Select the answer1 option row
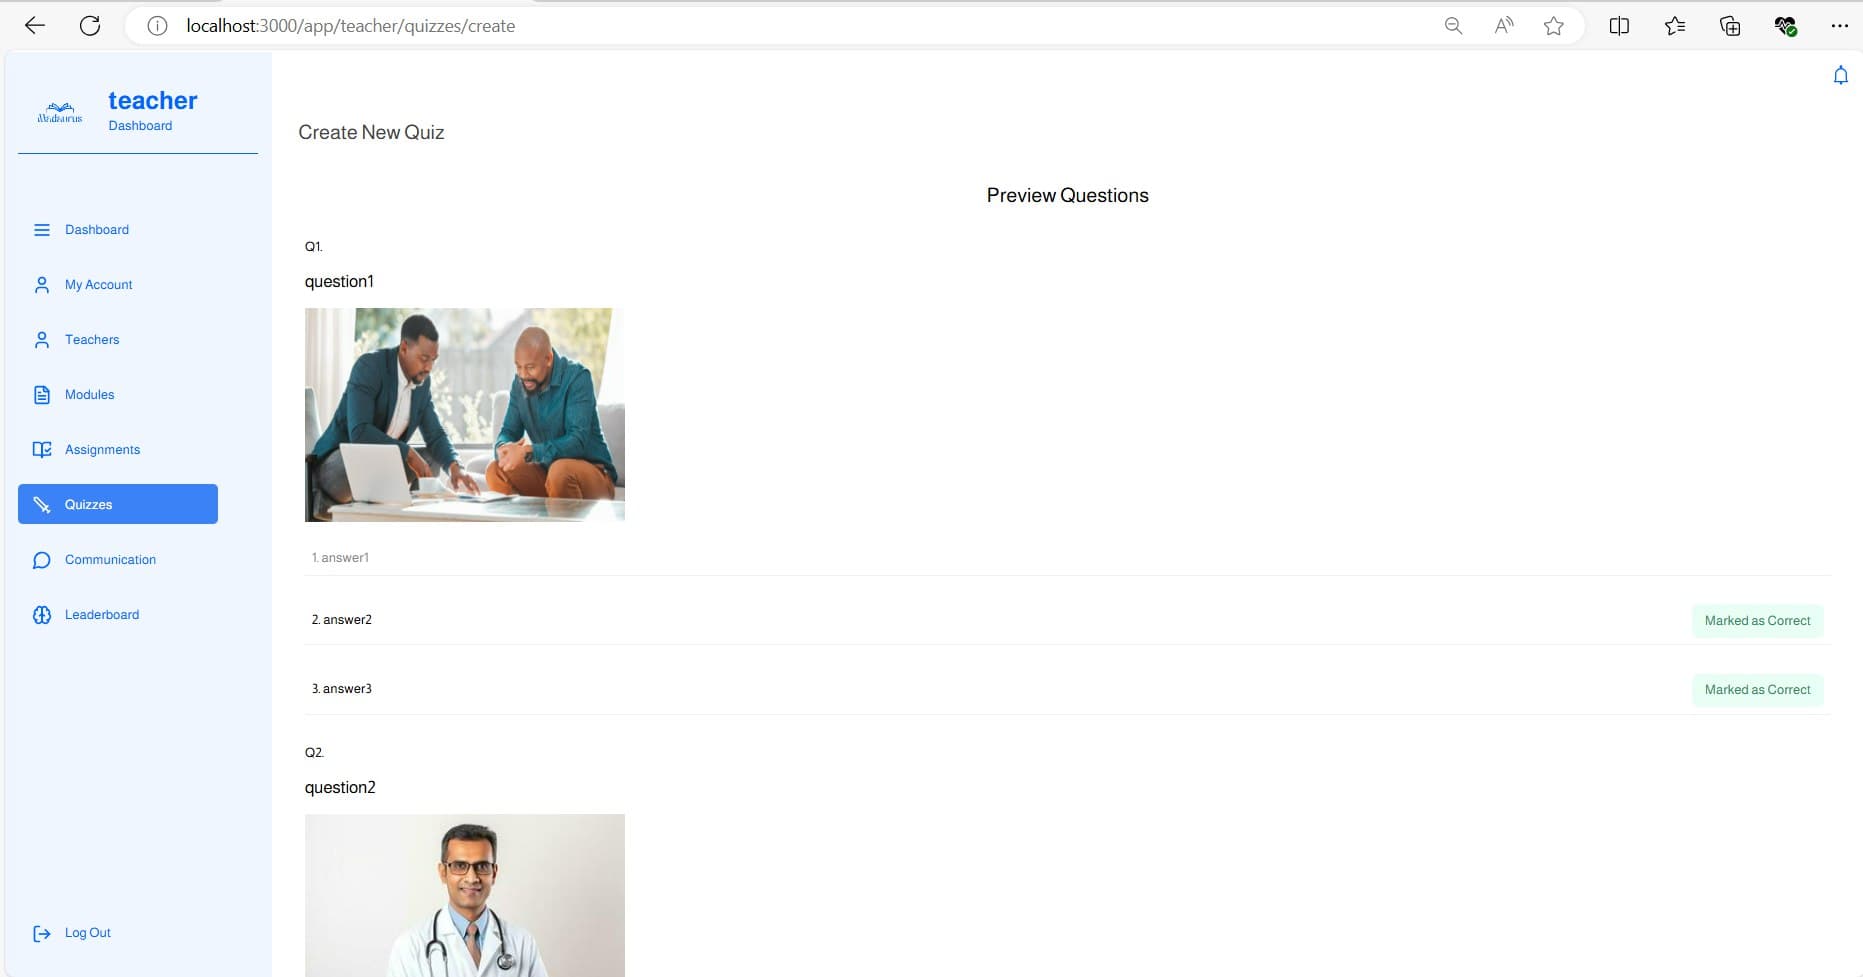The image size is (1863, 977). point(1068,558)
